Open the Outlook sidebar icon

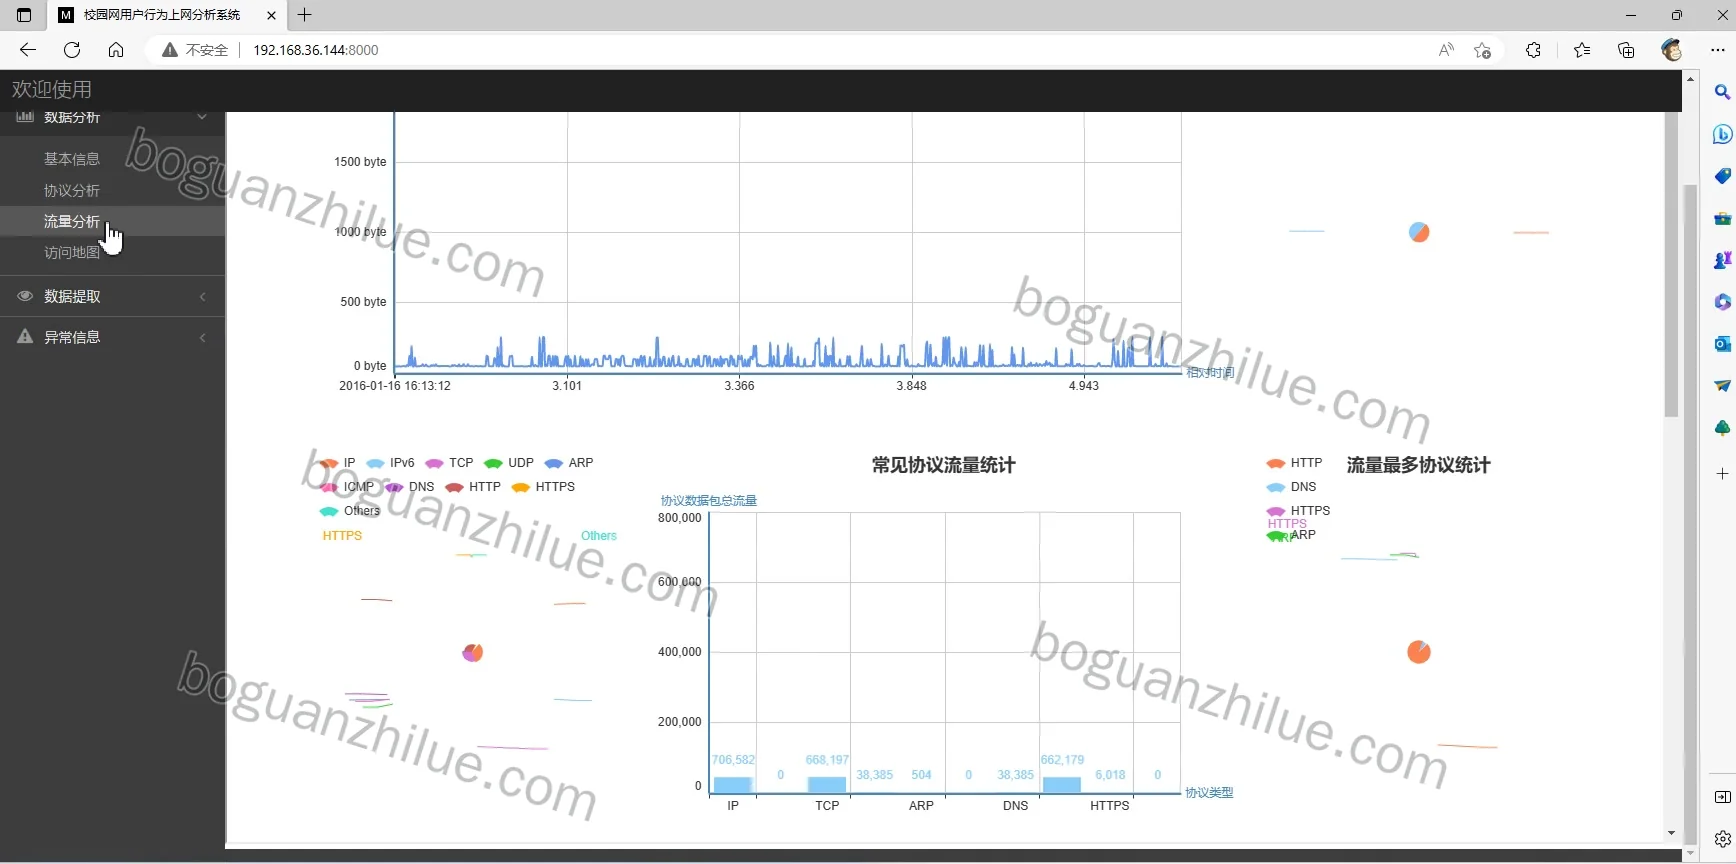1722,344
